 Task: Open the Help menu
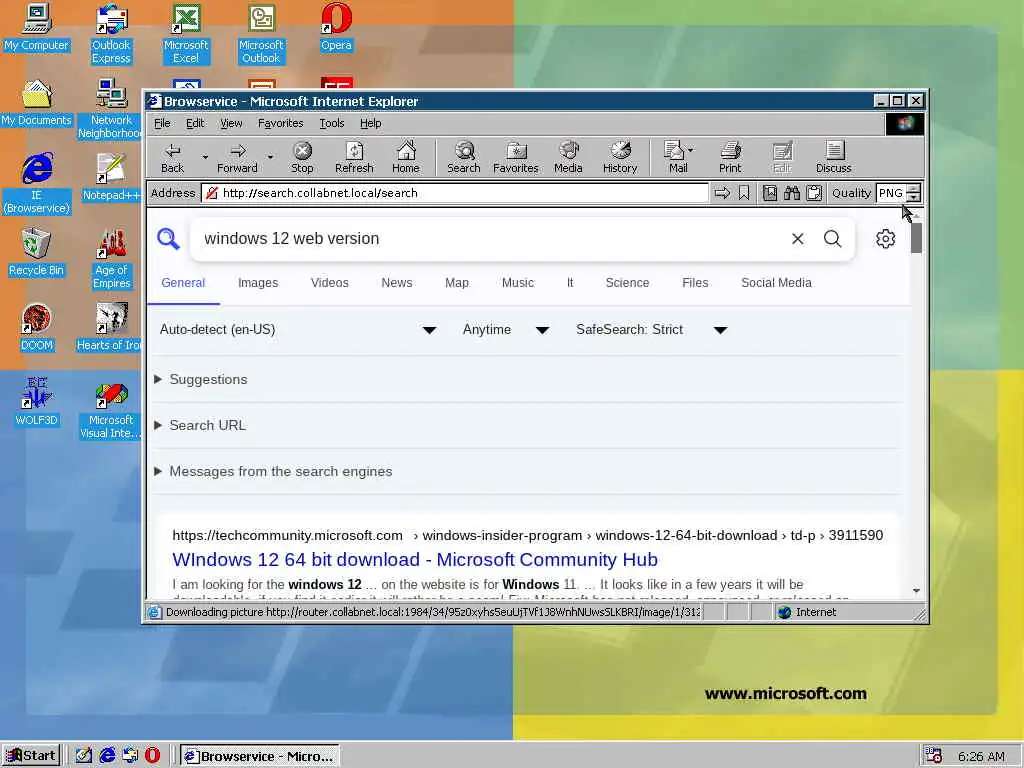[x=370, y=123]
